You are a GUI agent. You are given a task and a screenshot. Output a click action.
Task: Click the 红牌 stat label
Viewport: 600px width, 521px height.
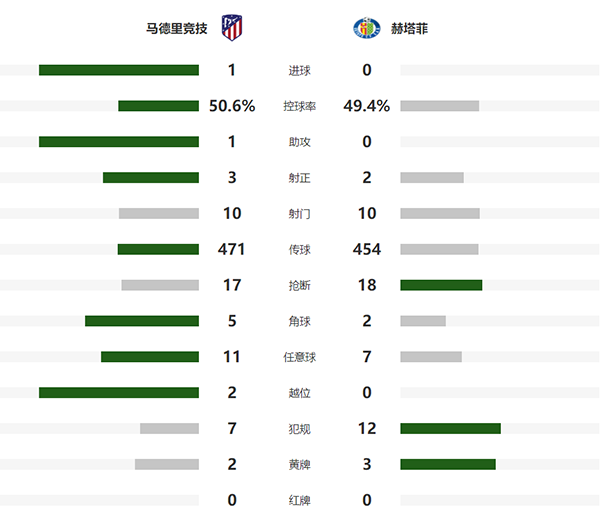pyautogui.click(x=299, y=500)
